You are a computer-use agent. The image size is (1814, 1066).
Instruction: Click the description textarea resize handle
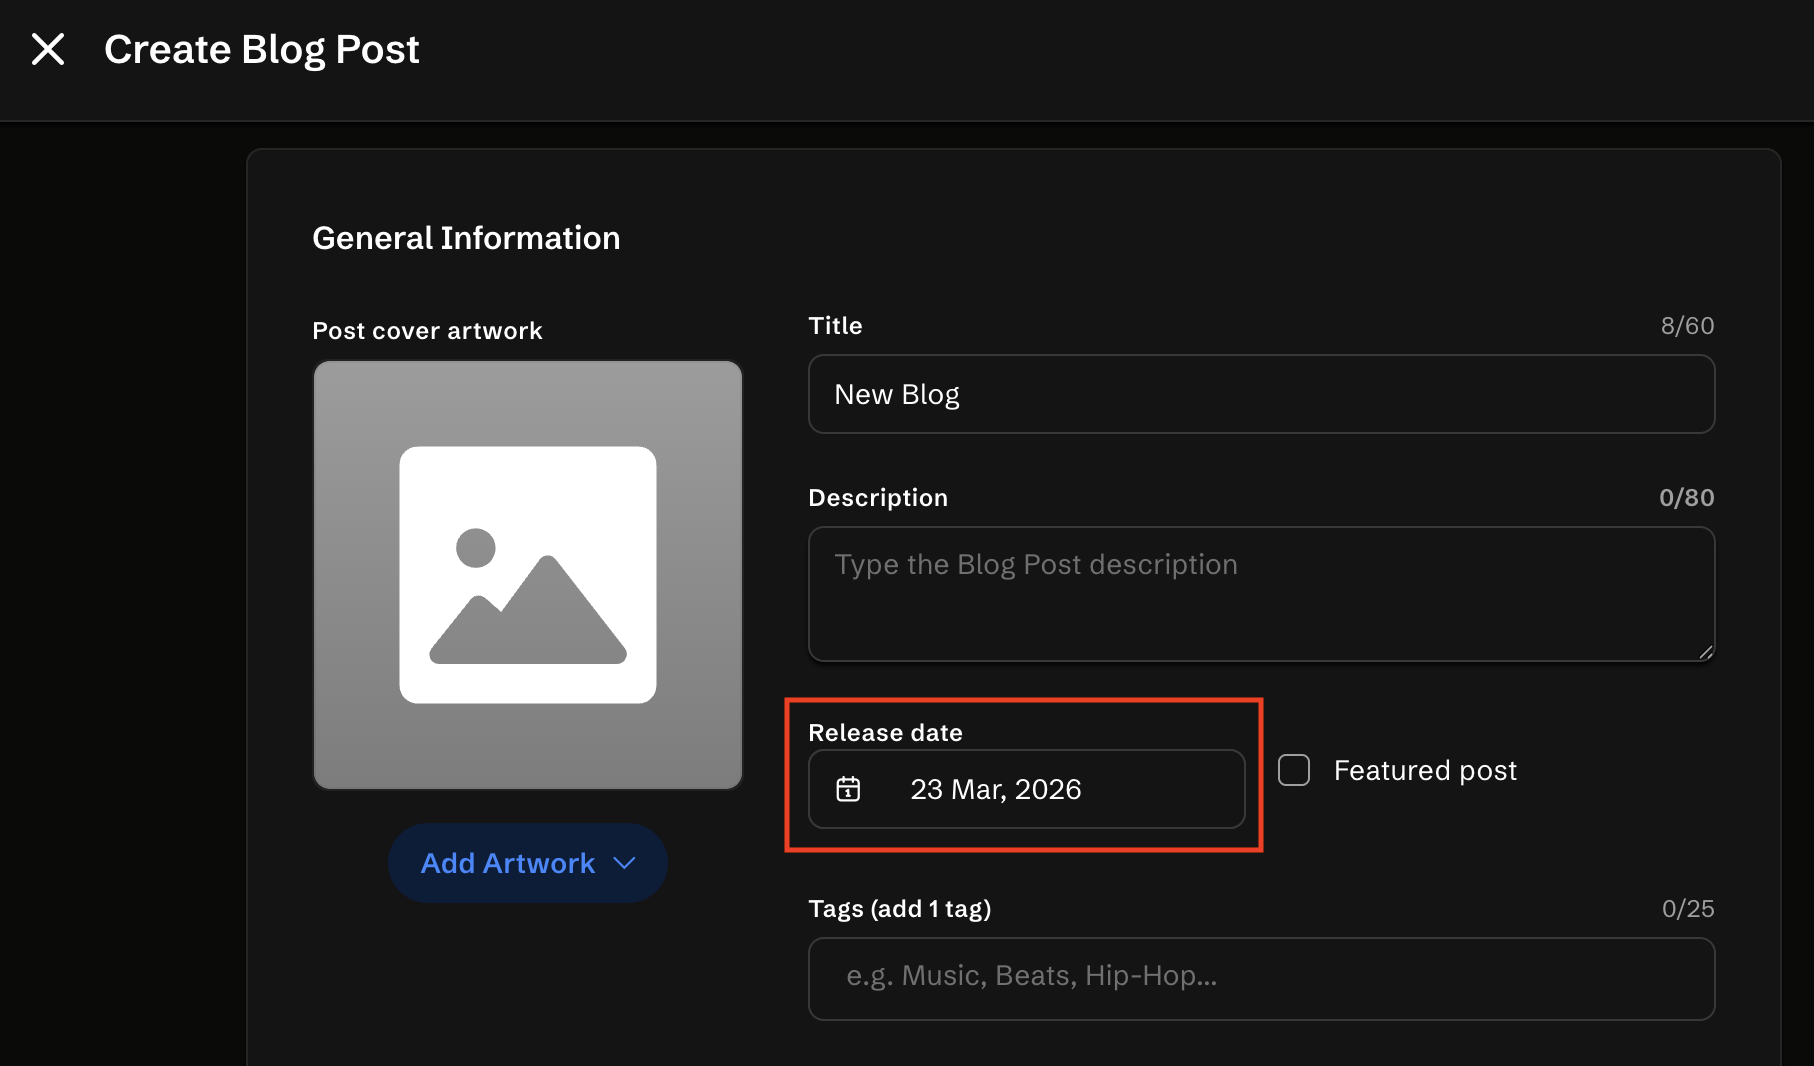click(1705, 652)
